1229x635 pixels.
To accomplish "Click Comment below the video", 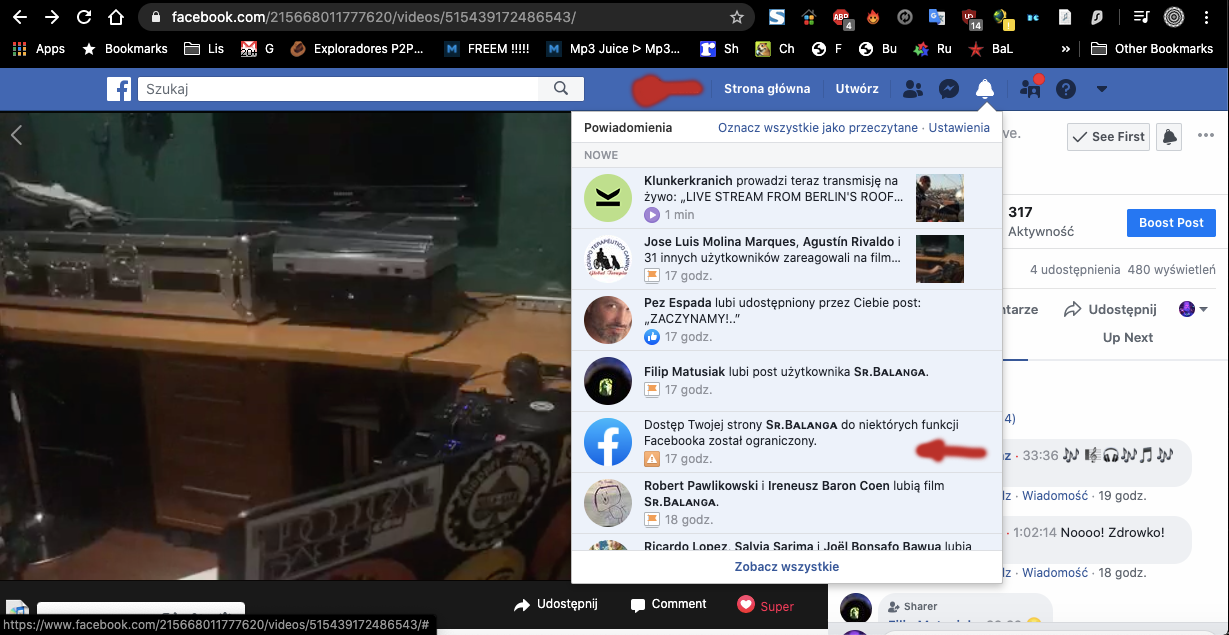I will coord(668,604).
